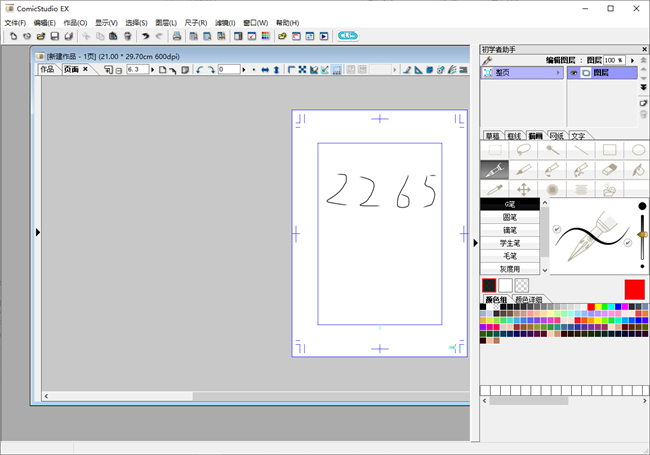The image size is (650, 455).
Task: Toggle the left checkmark on pen preview
Action: pyautogui.click(x=557, y=229)
